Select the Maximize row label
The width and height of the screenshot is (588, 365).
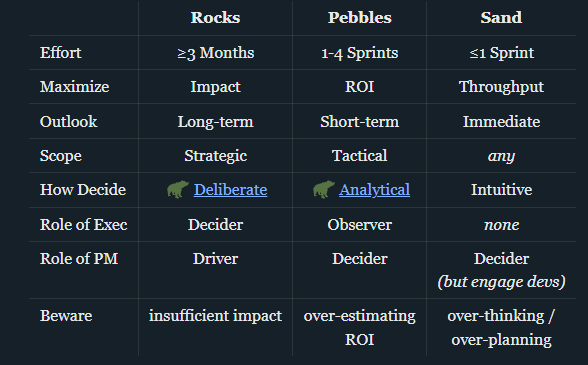pos(75,87)
